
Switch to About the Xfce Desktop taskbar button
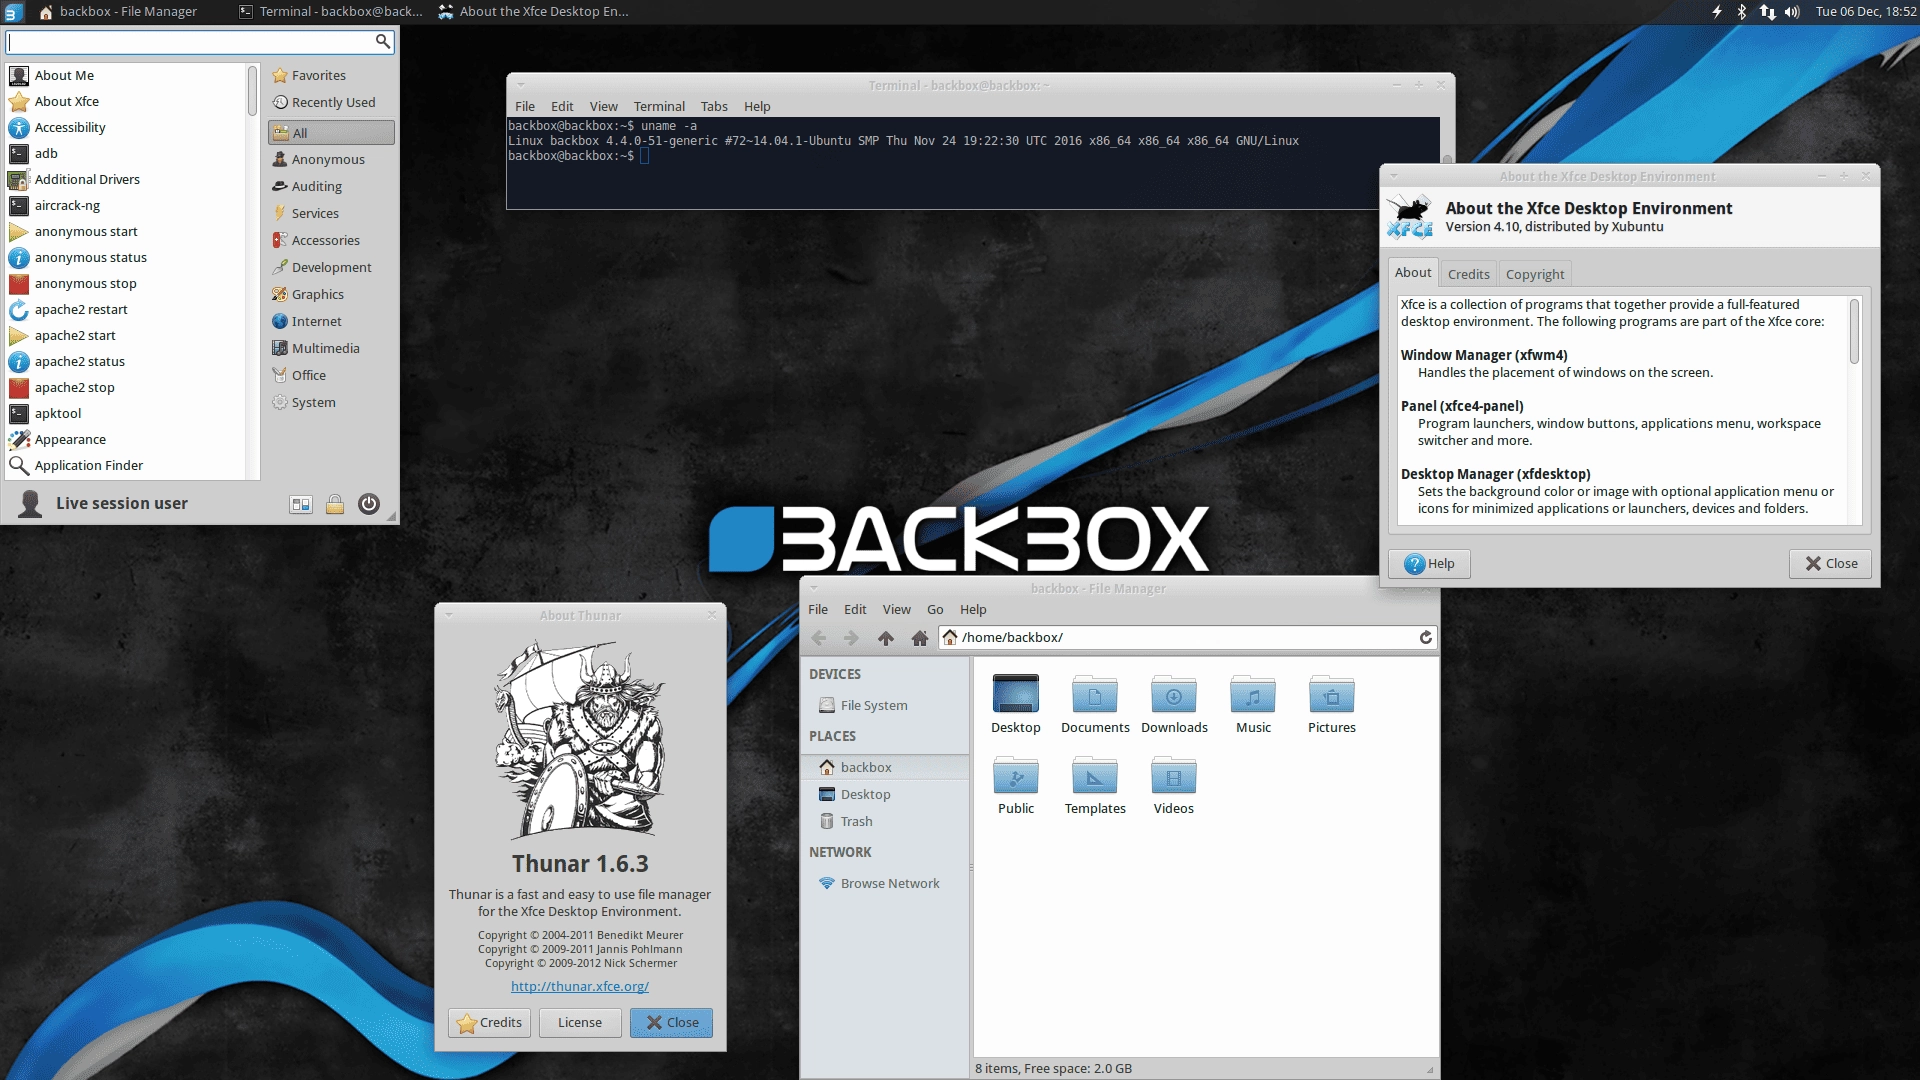(x=533, y=12)
